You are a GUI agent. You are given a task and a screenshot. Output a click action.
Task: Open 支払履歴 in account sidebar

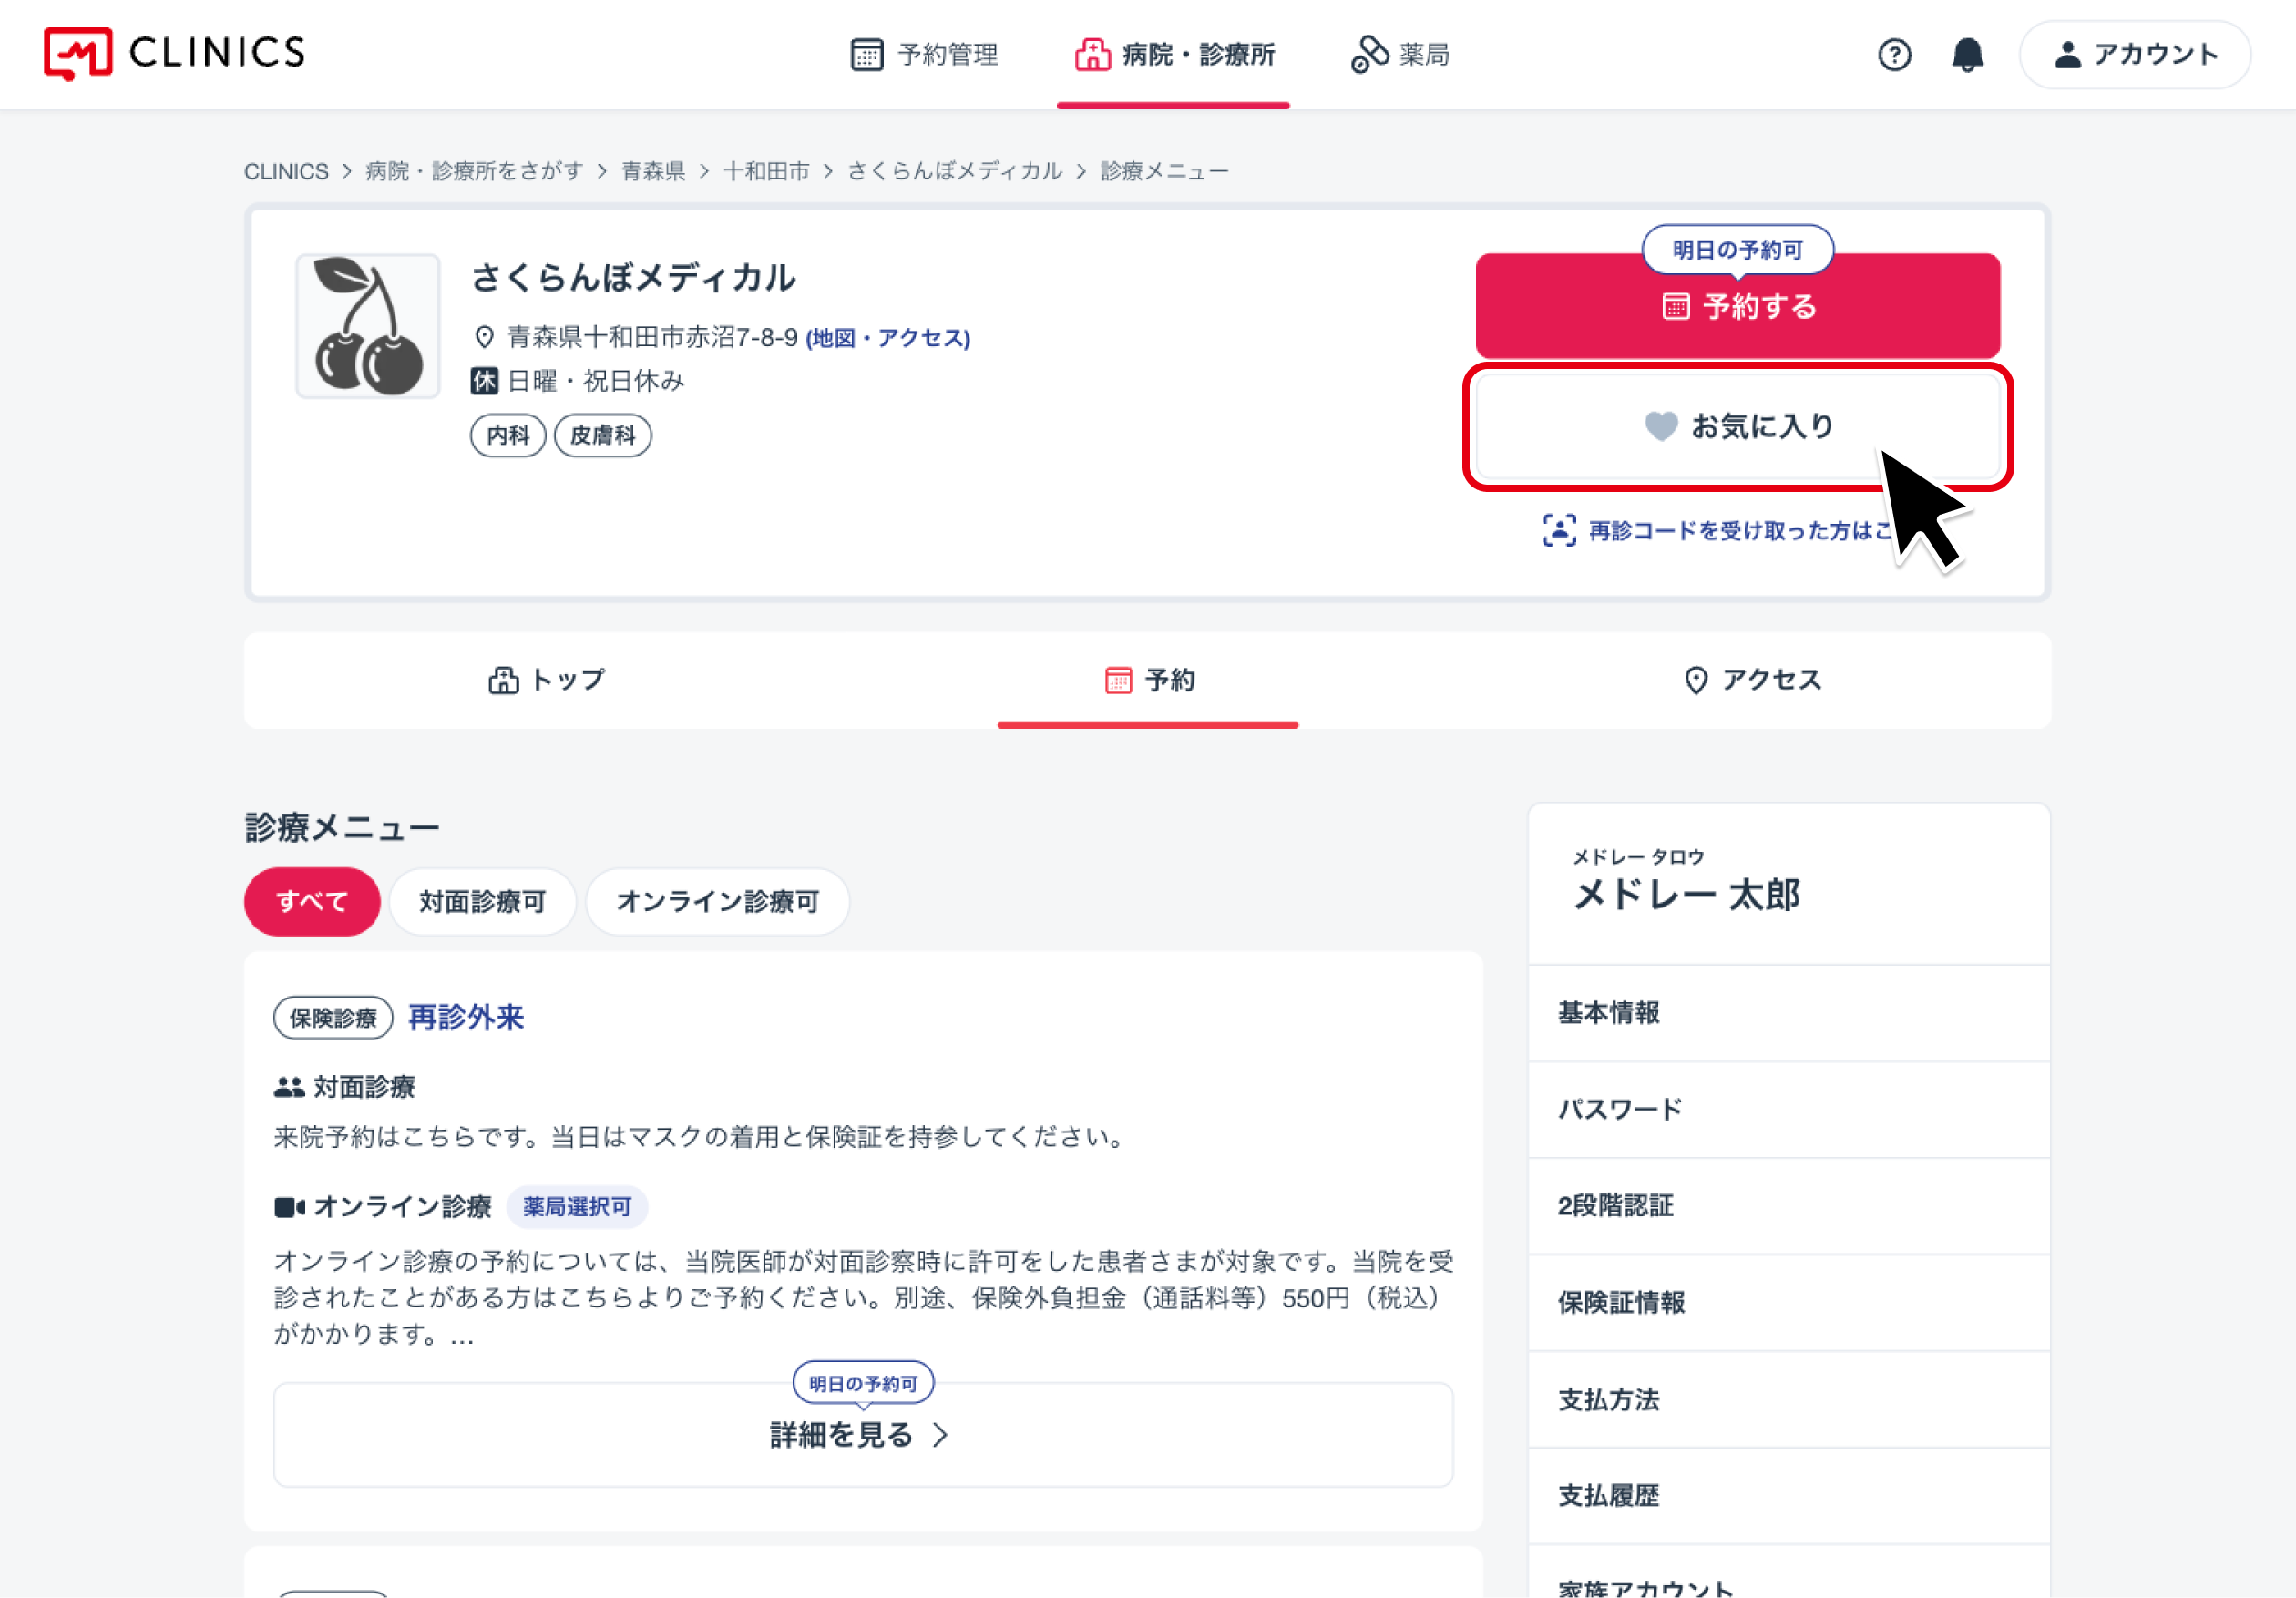coord(1789,1496)
